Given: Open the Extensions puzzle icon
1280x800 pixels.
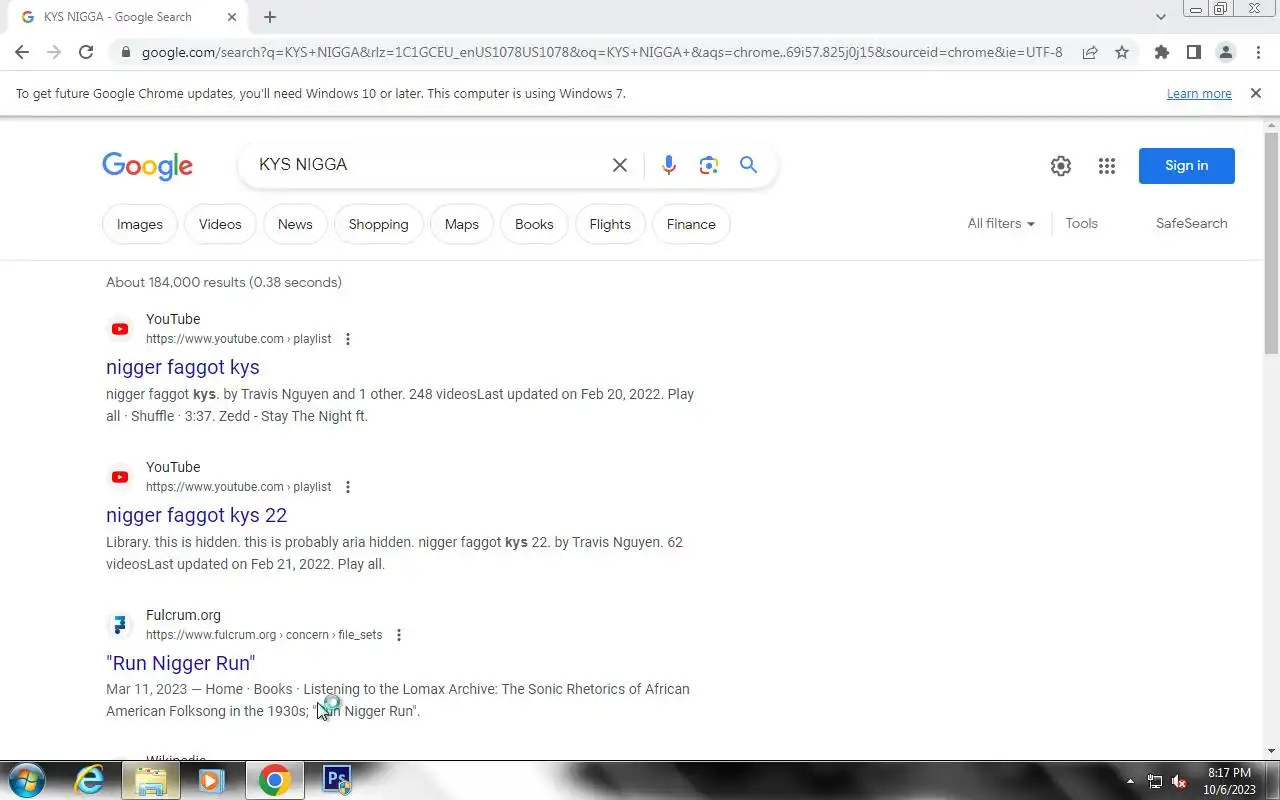Looking at the screenshot, I should (1161, 52).
